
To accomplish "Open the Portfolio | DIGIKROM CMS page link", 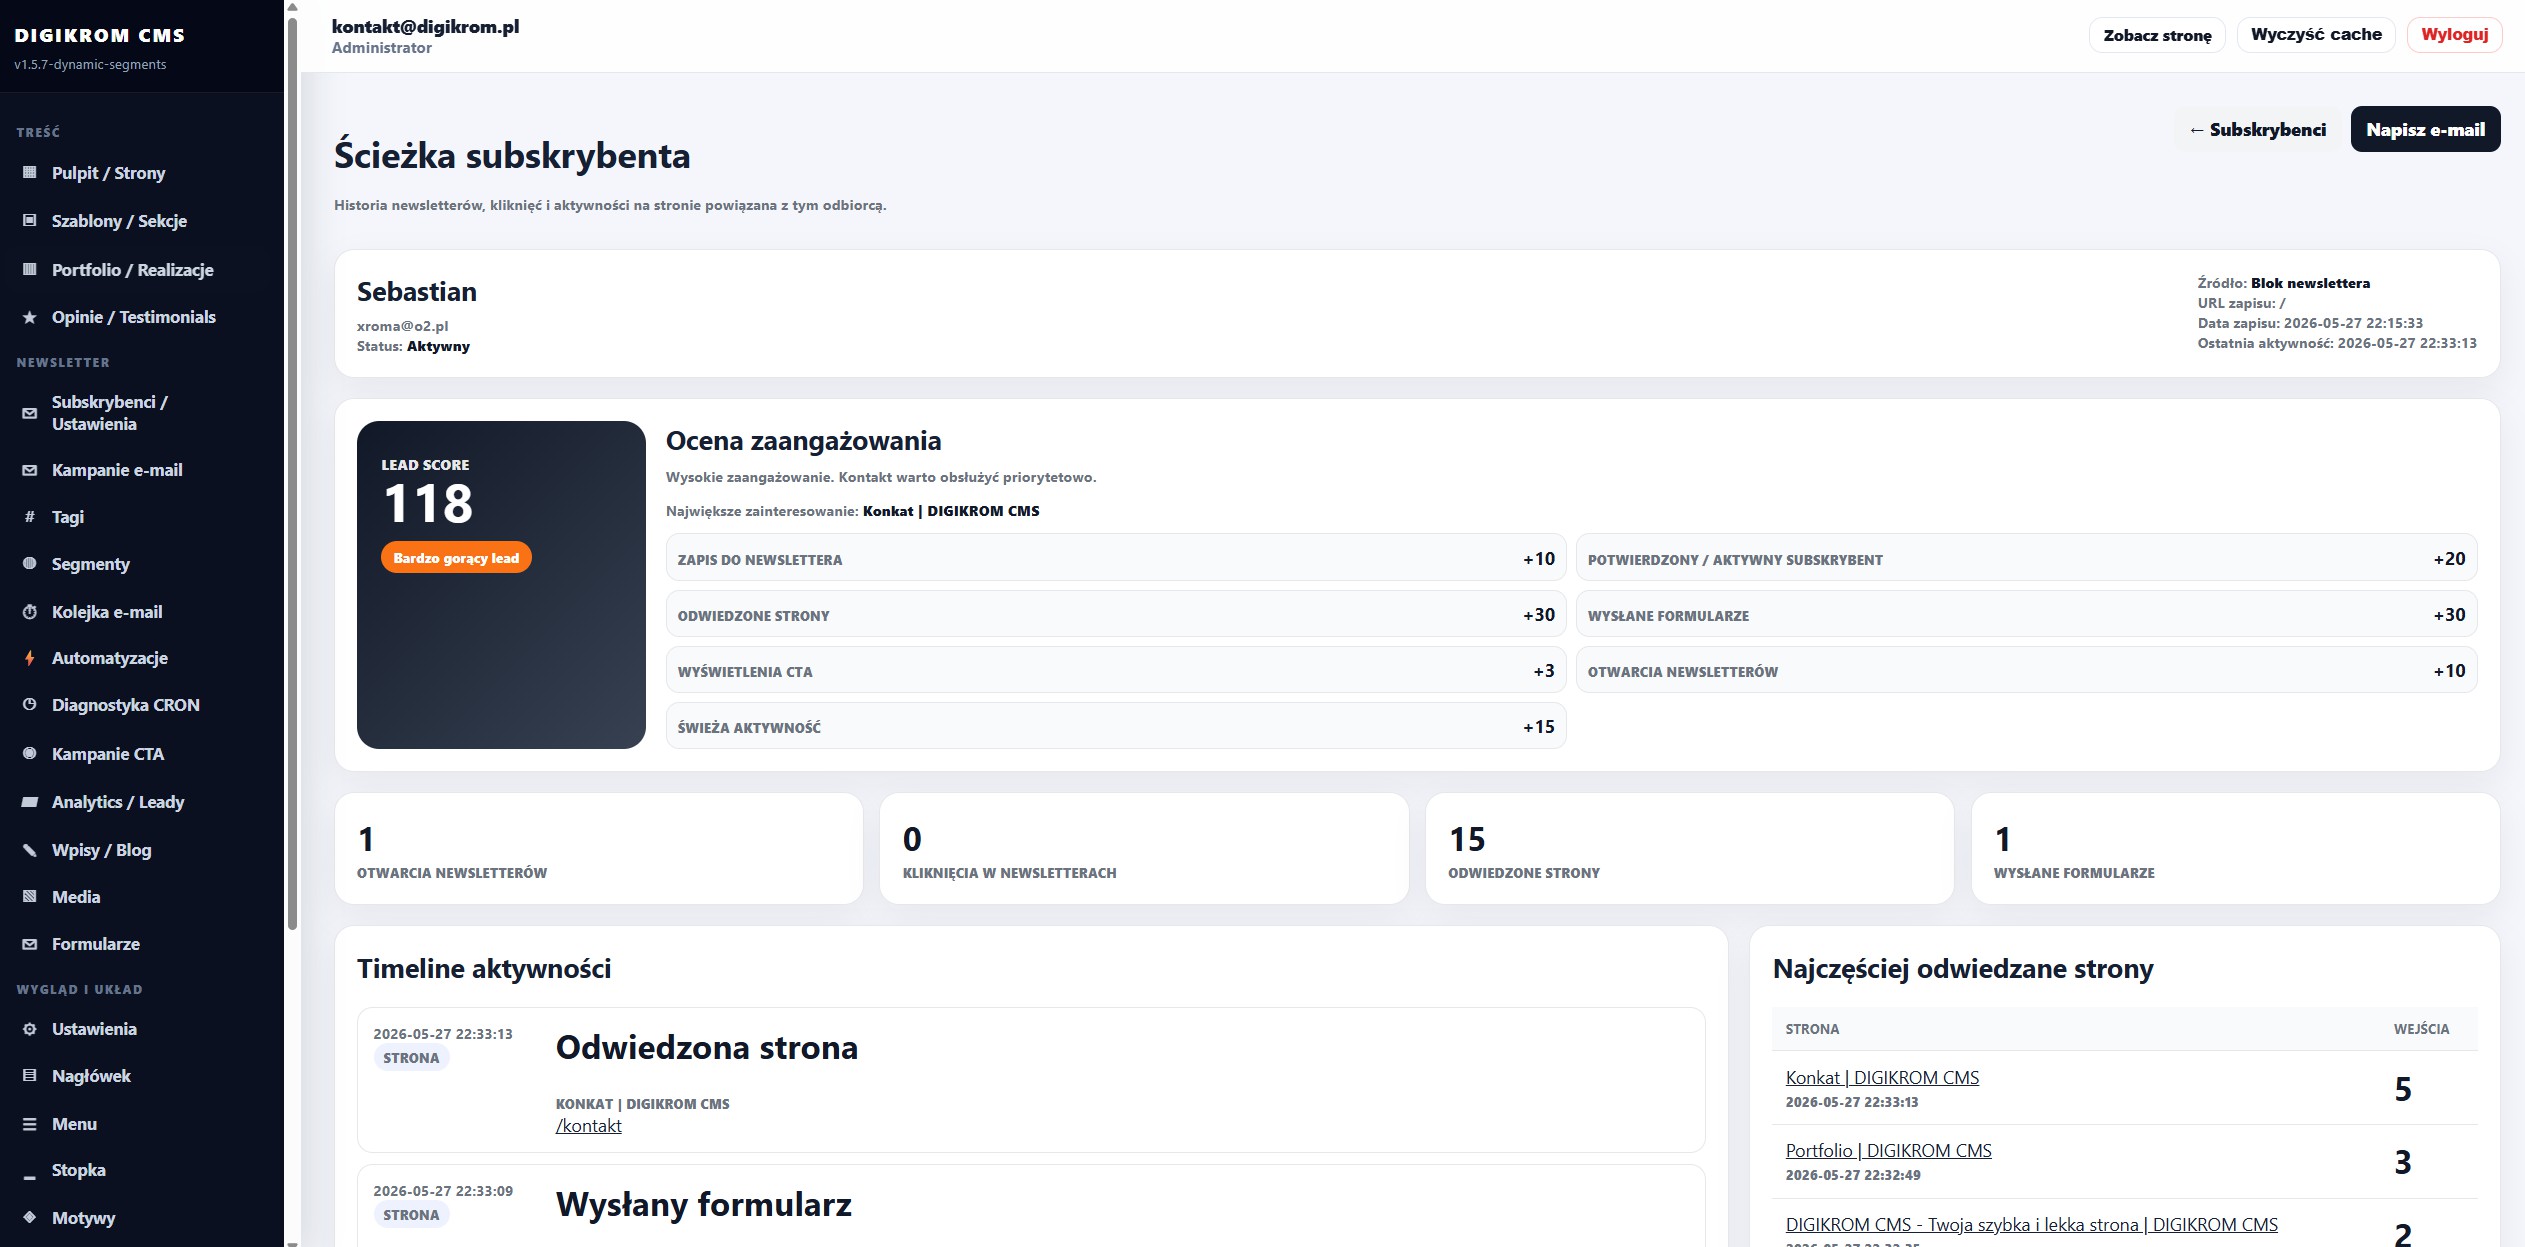I will tap(1888, 1151).
